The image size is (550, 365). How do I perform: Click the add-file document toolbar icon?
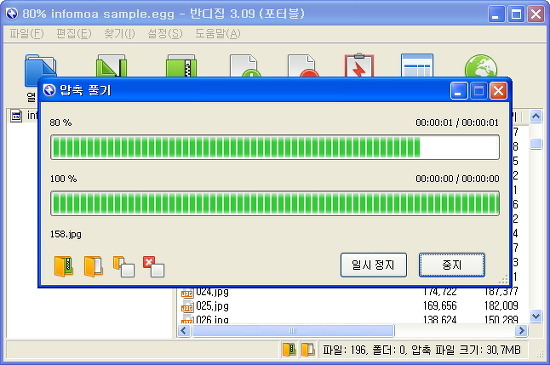coord(245,66)
